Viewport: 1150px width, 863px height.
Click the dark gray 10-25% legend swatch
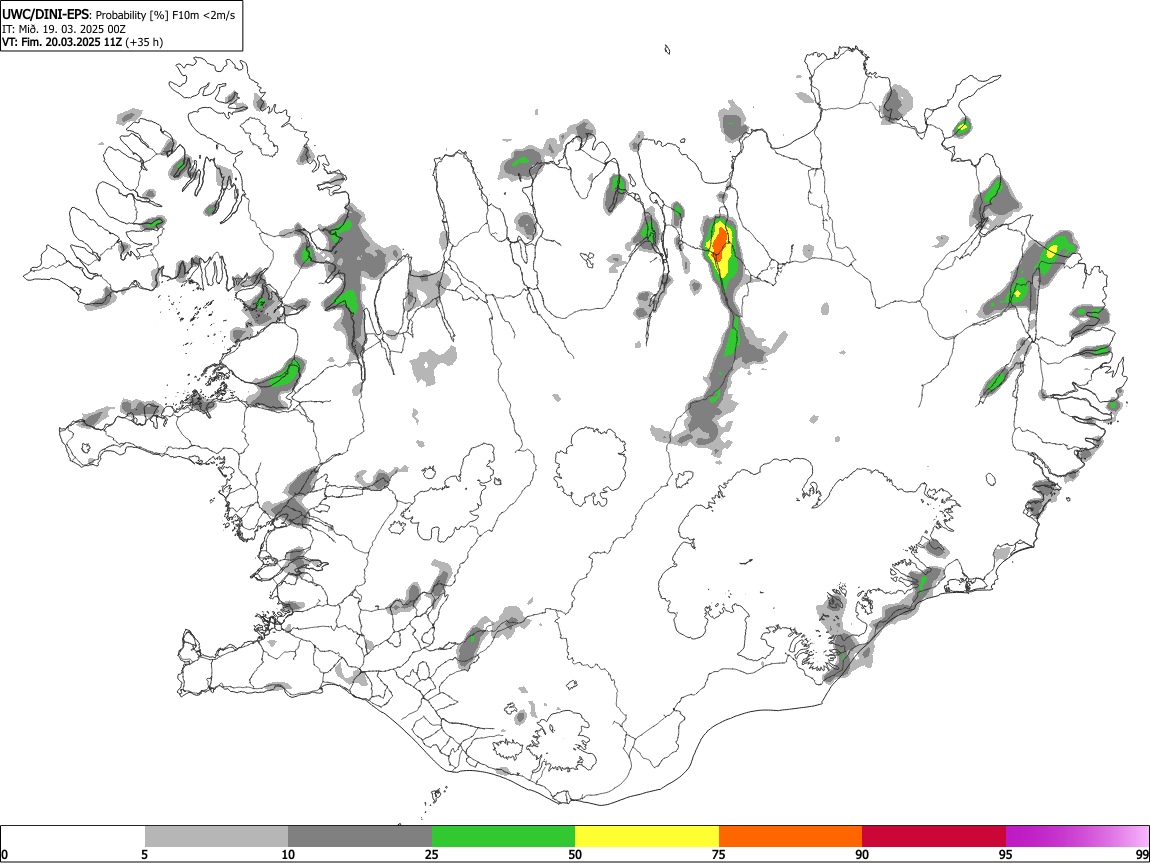pos(360,837)
